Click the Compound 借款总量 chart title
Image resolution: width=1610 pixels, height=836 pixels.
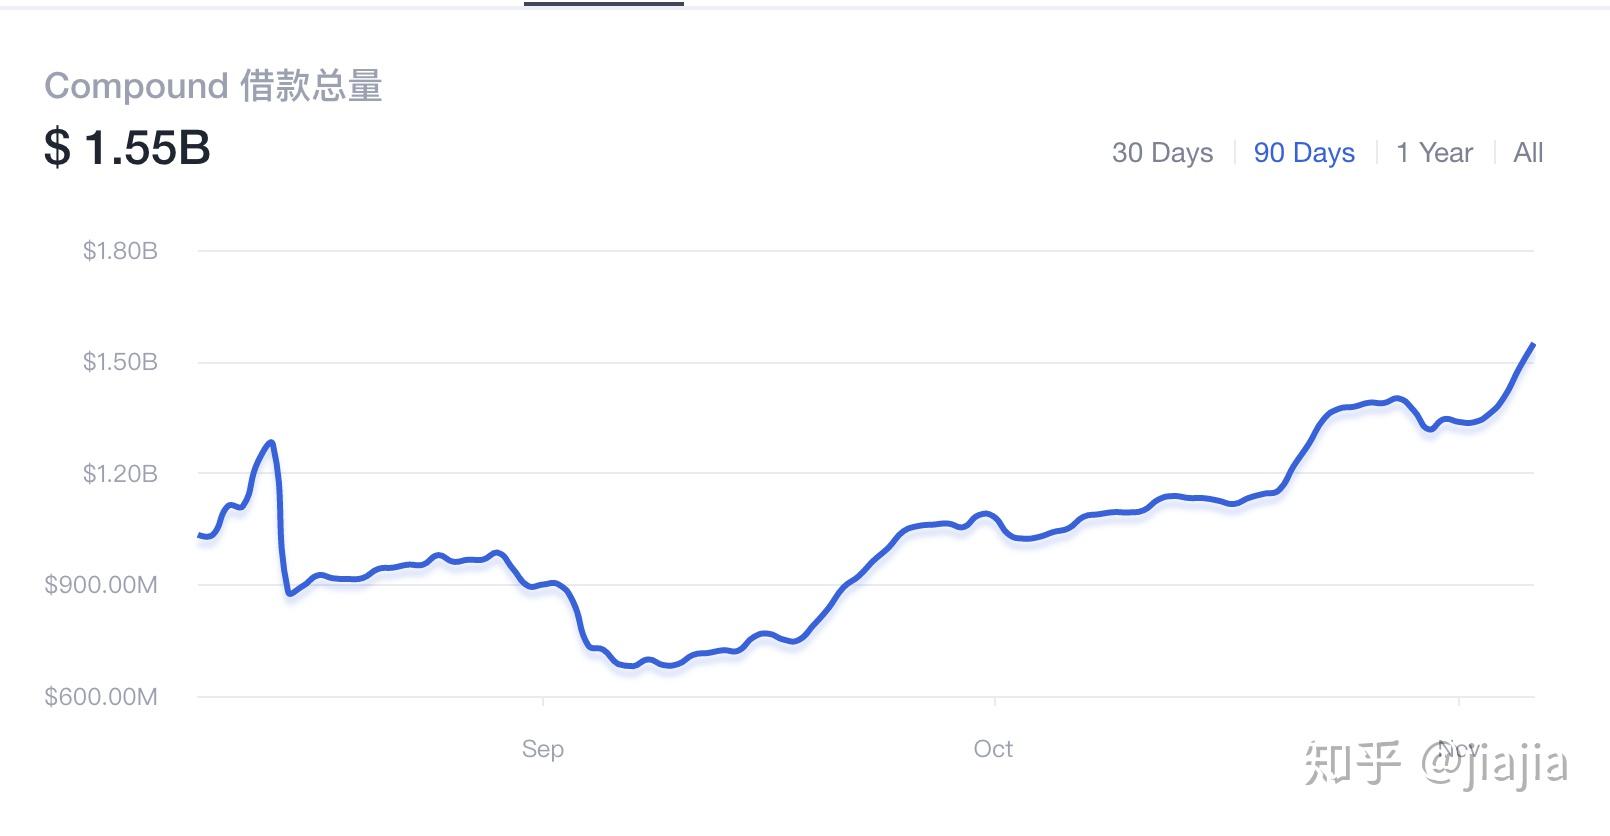(213, 86)
